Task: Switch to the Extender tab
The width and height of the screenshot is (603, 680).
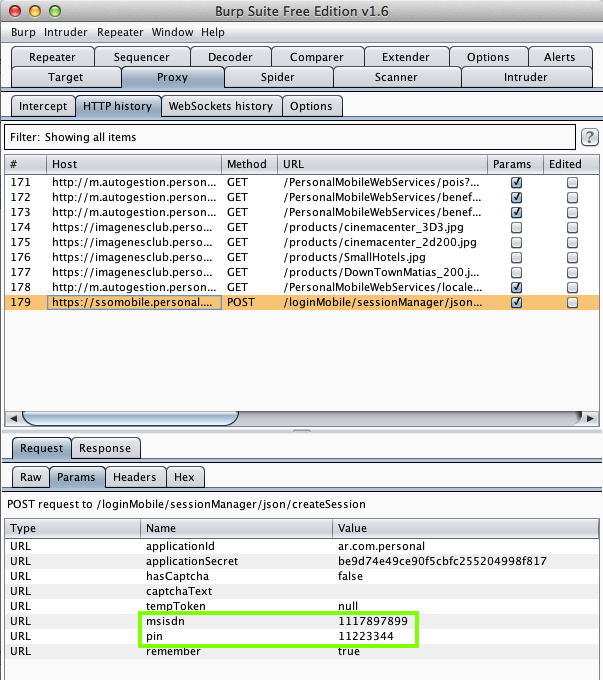Action: [406, 57]
